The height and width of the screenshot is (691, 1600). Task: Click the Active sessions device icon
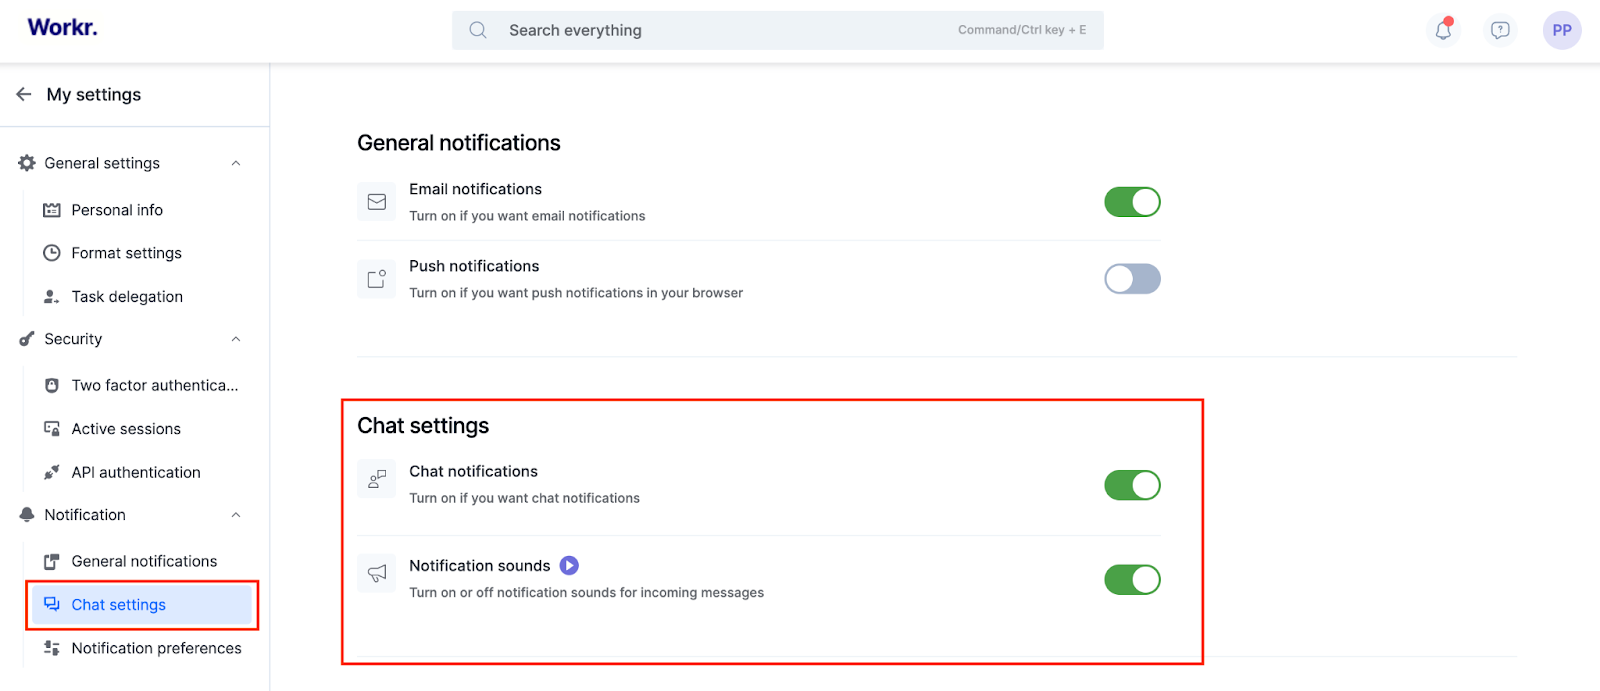pos(52,429)
